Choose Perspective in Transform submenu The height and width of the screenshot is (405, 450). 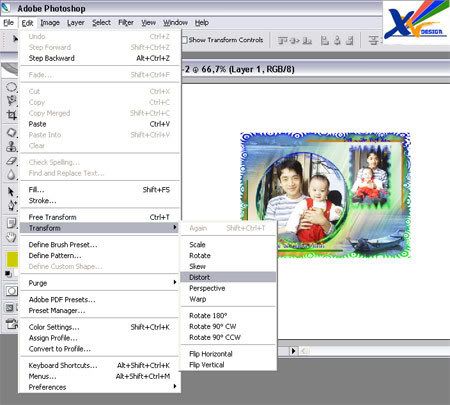(228, 288)
